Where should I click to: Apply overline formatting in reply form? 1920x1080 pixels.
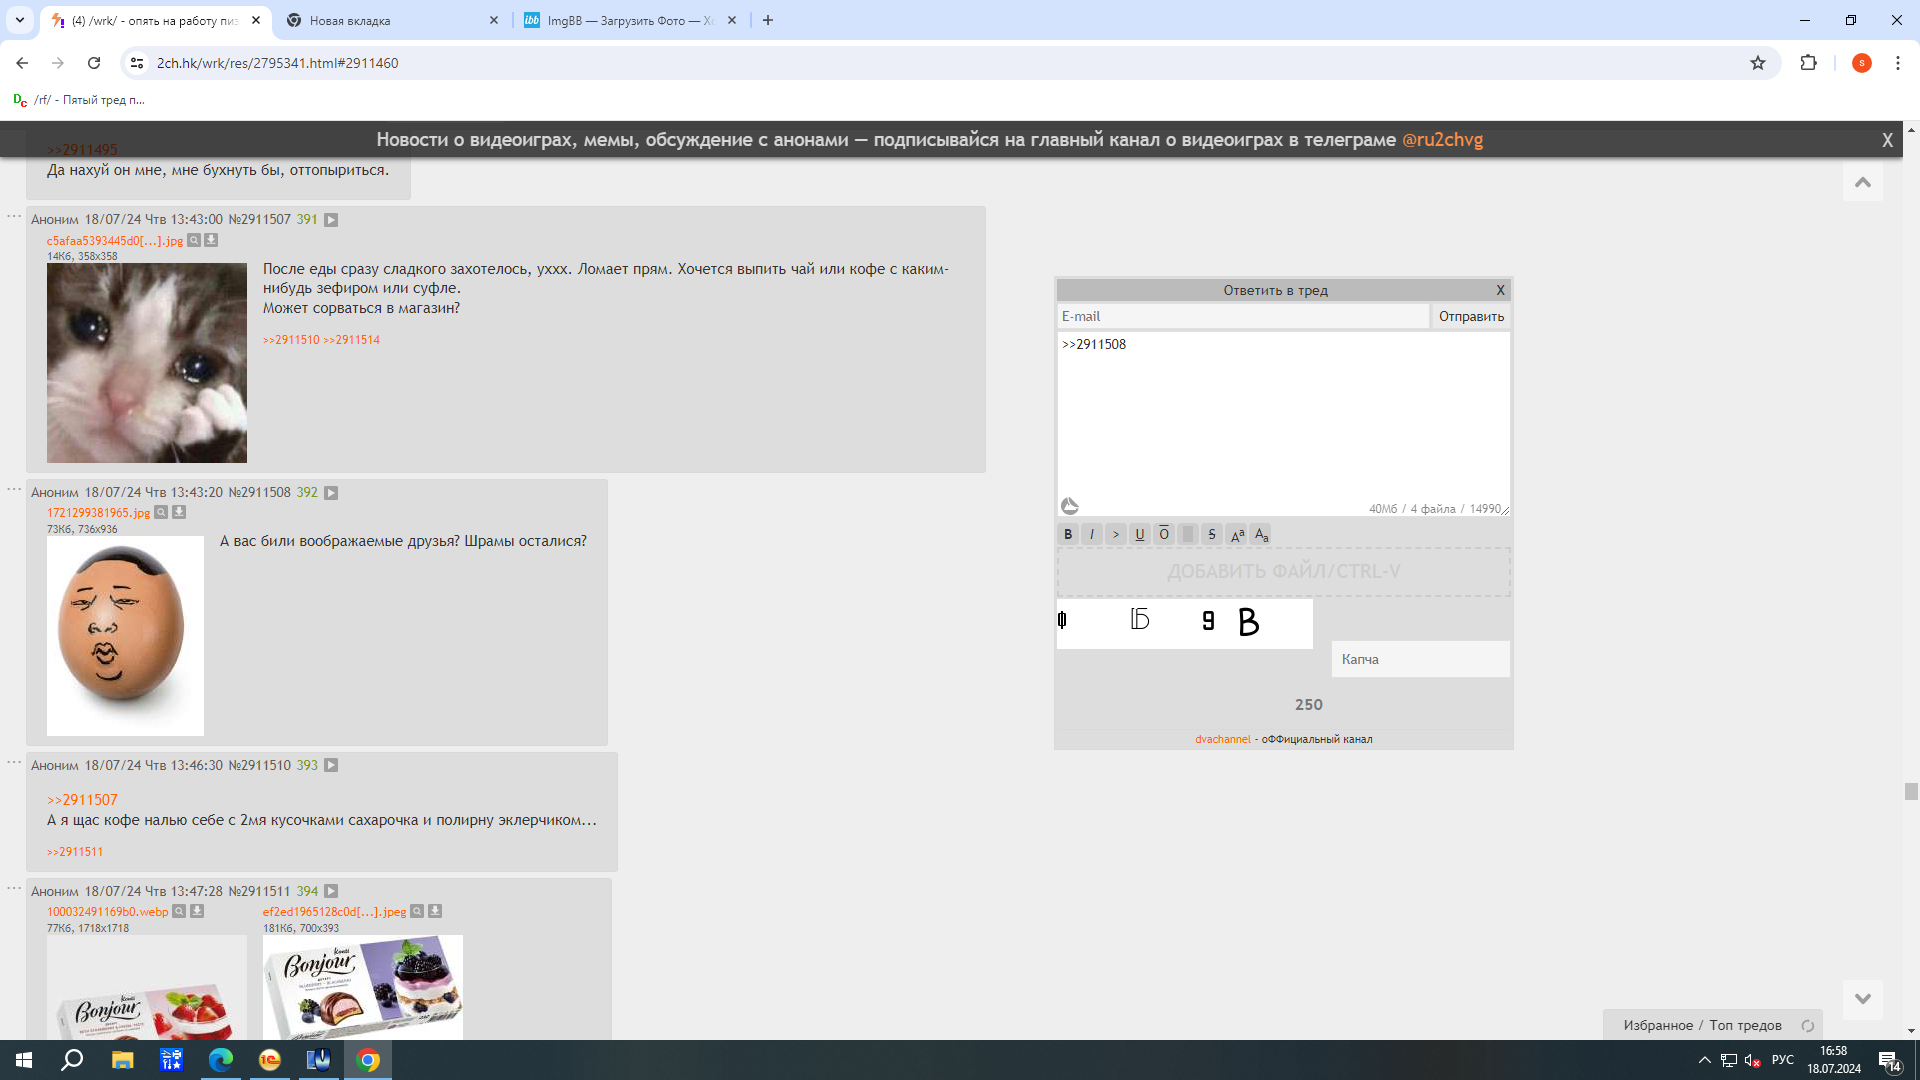click(1164, 534)
